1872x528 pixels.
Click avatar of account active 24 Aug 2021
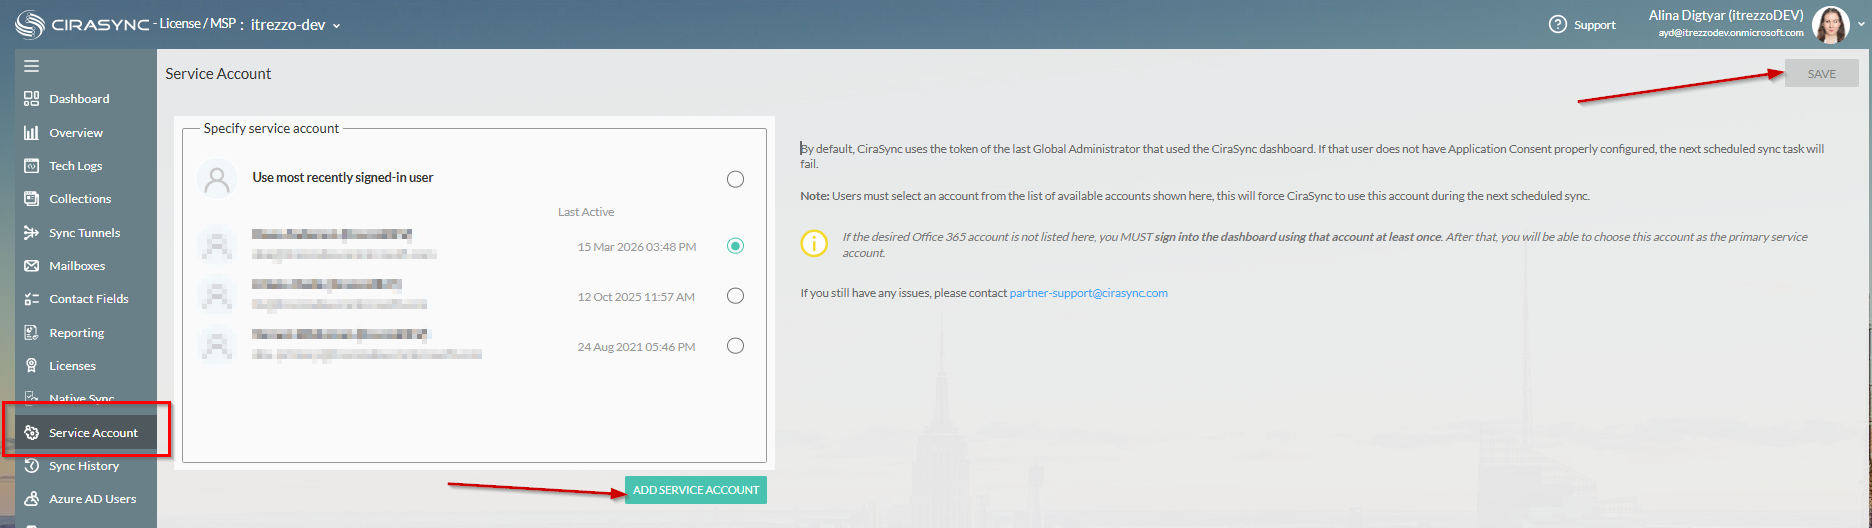coord(217,344)
